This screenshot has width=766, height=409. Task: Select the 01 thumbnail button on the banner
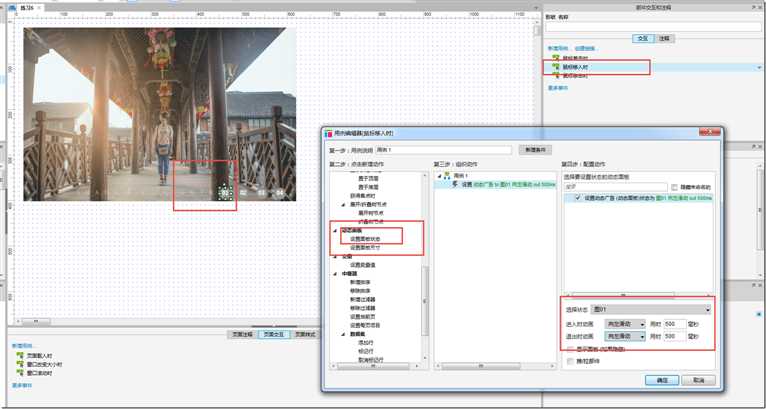(225, 193)
